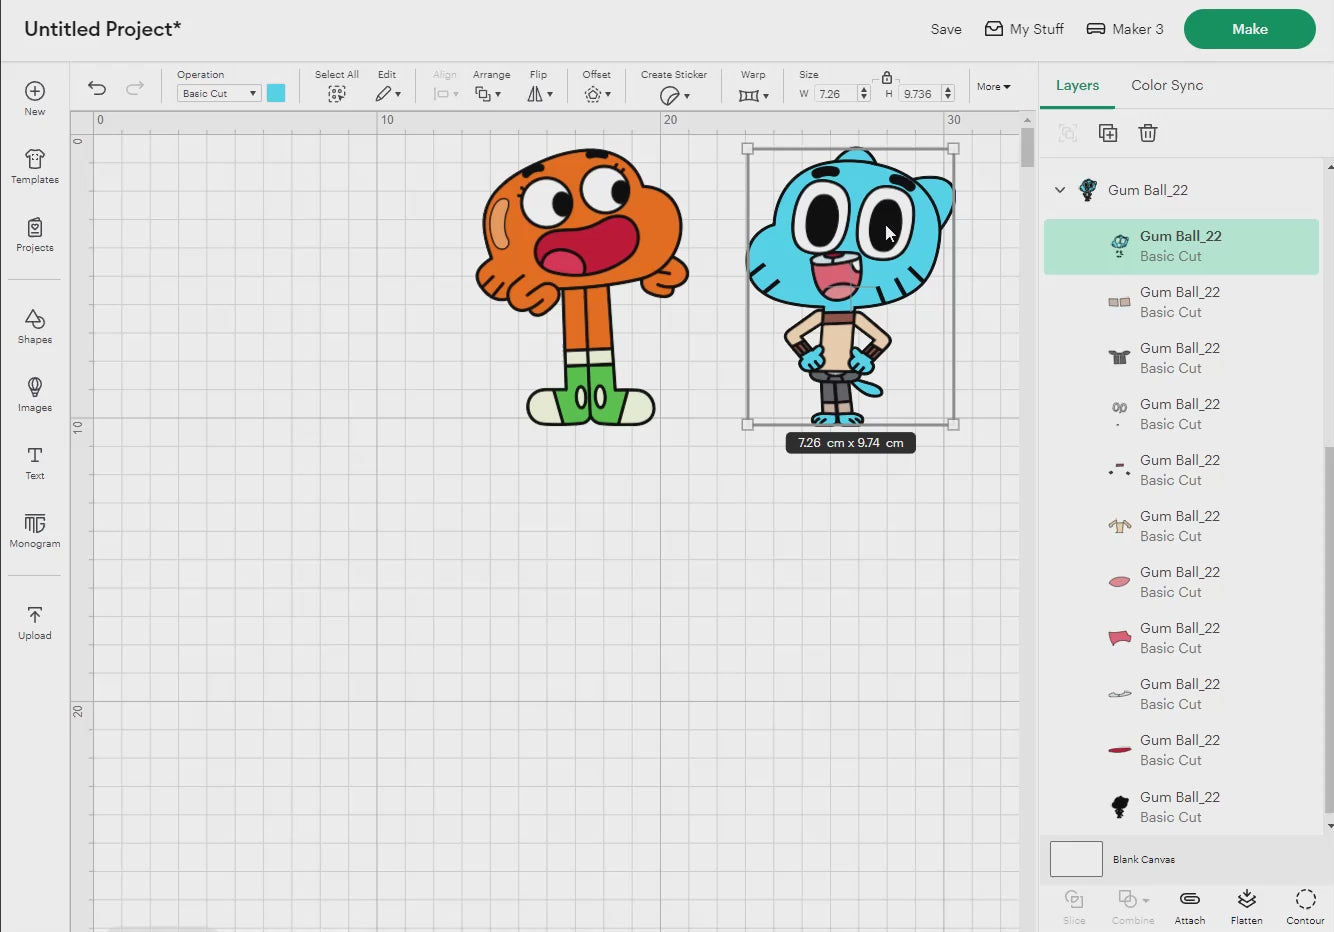Expand the More toolbar menu
The image size is (1334, 932).
click(993, 87)
